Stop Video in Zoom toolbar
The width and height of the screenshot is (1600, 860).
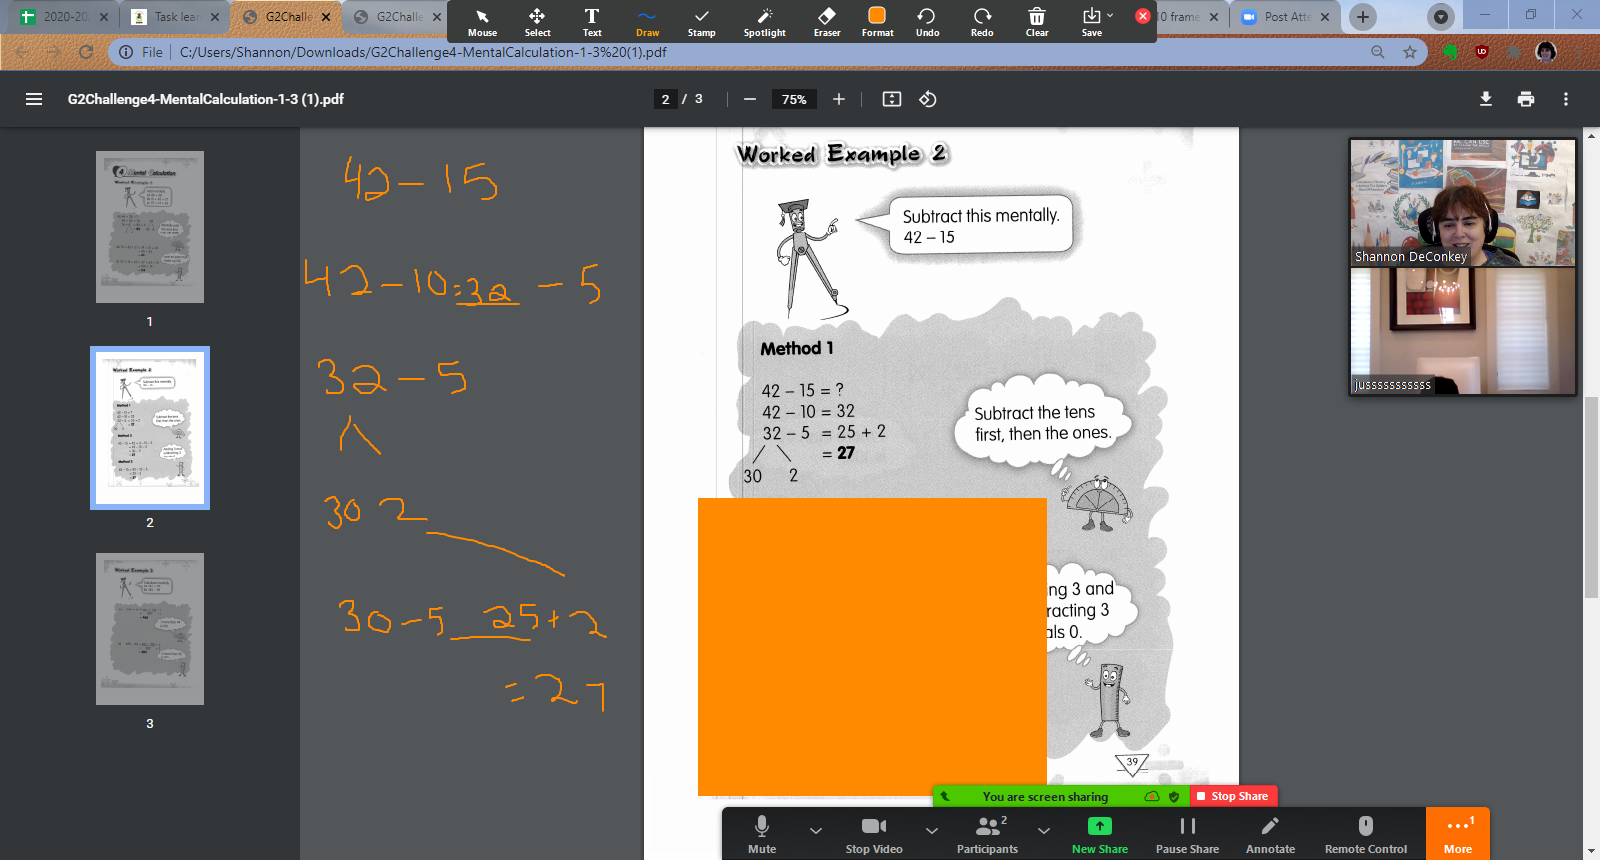(874, 834)
